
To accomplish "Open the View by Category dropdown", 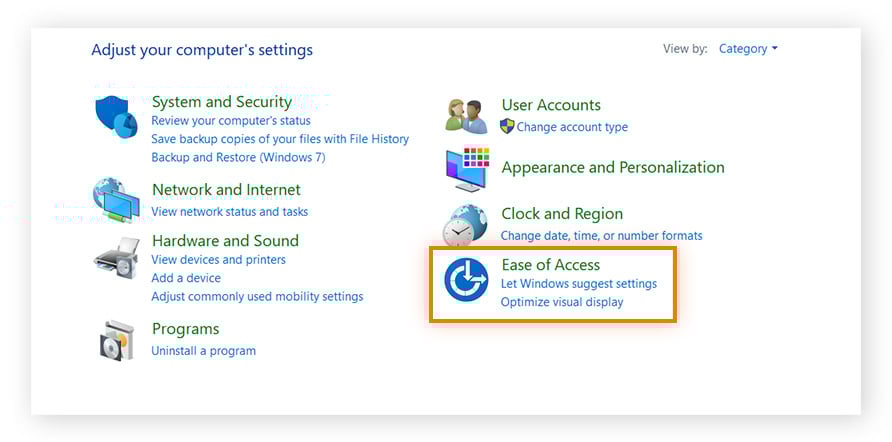I will point(748,49).
